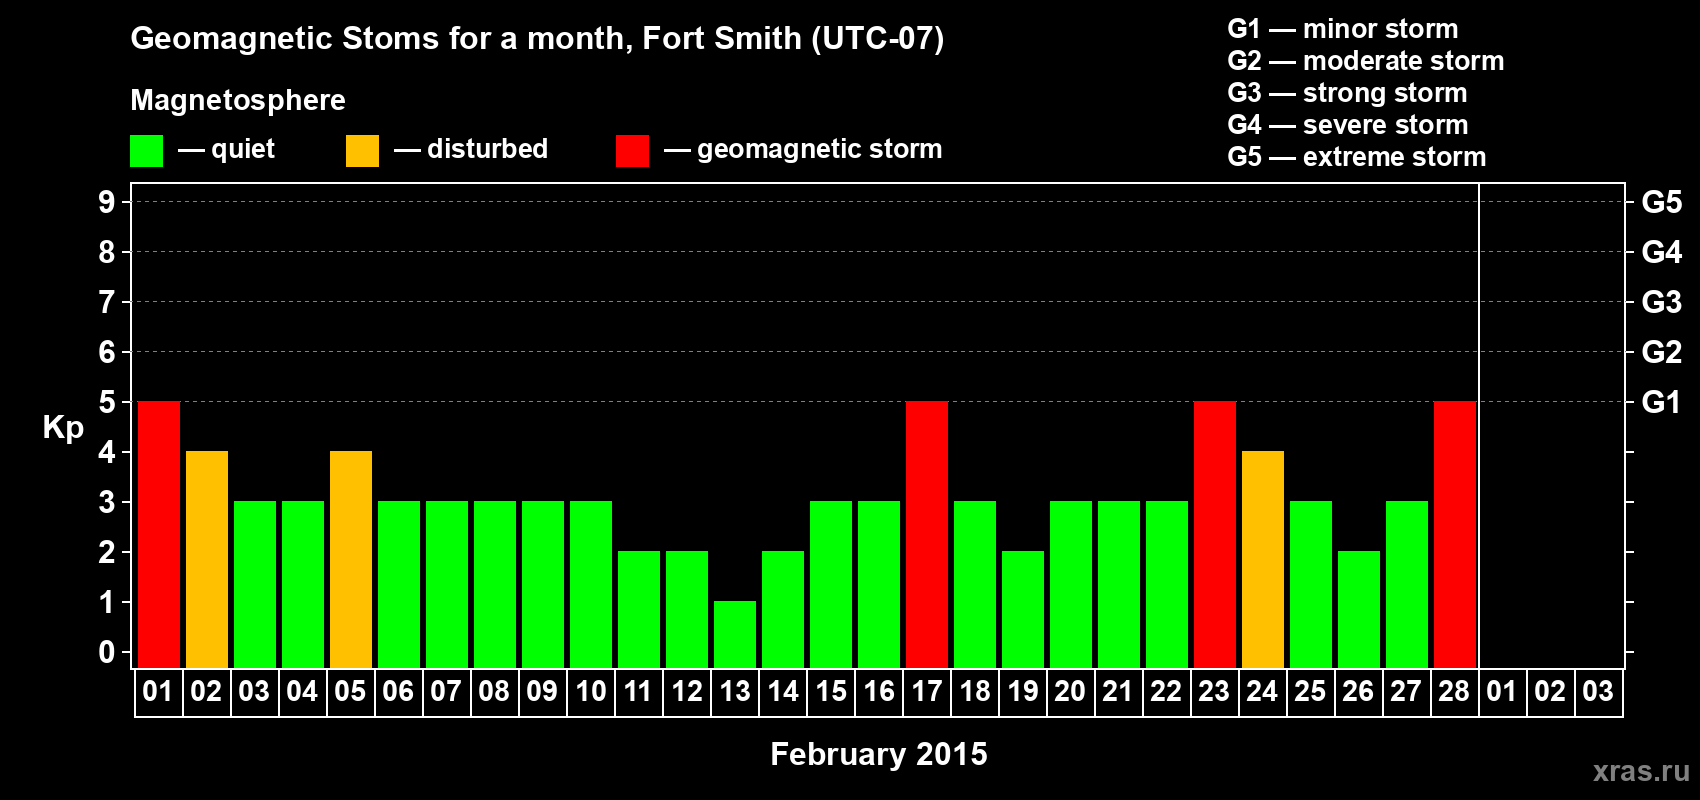Click the 'G1 — minor storm' legend text
The height and width of the screenshot is (800, 1700).
click(x=1343, y=29)
